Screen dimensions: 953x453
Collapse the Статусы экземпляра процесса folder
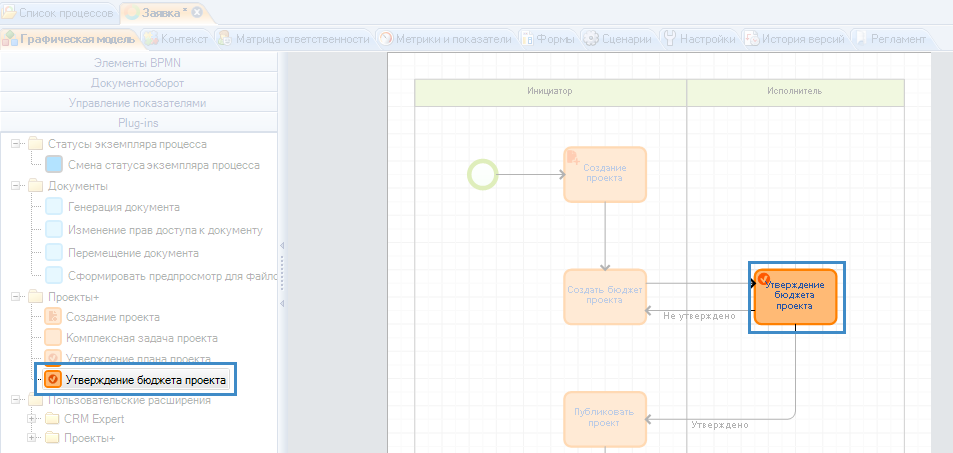tap(16, 144)
